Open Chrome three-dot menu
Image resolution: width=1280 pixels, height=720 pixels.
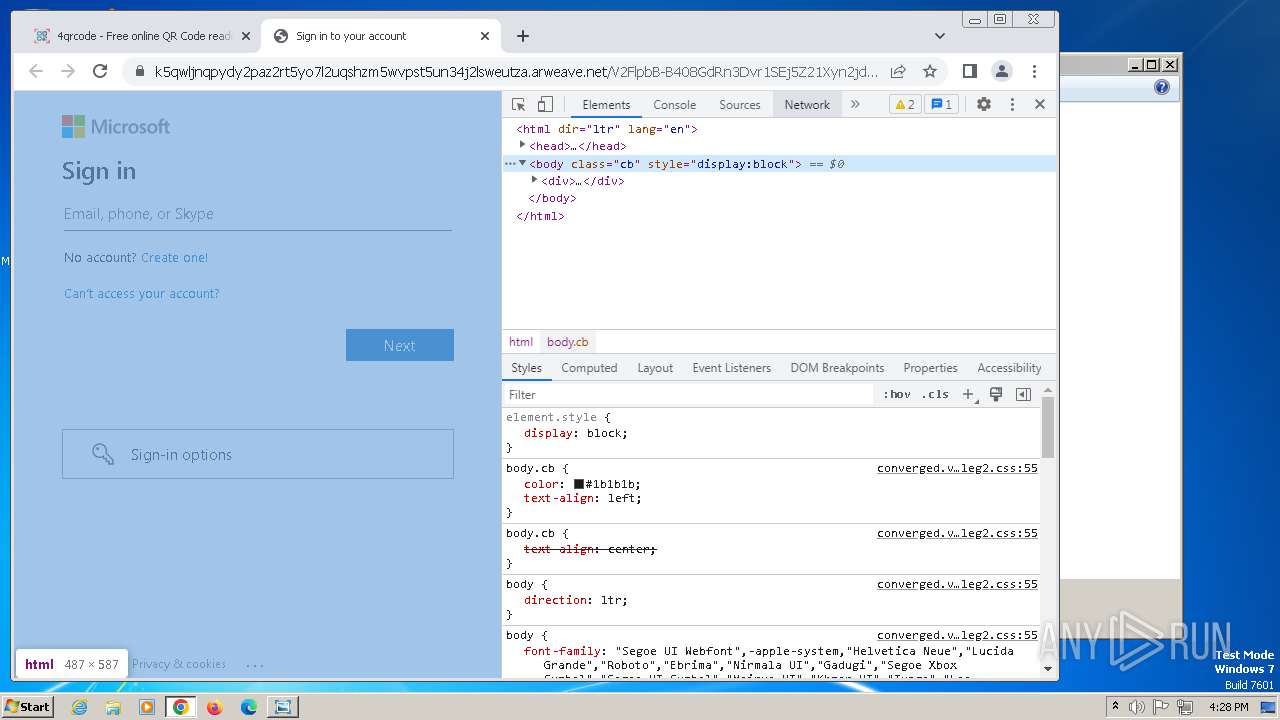point(1034,71)
